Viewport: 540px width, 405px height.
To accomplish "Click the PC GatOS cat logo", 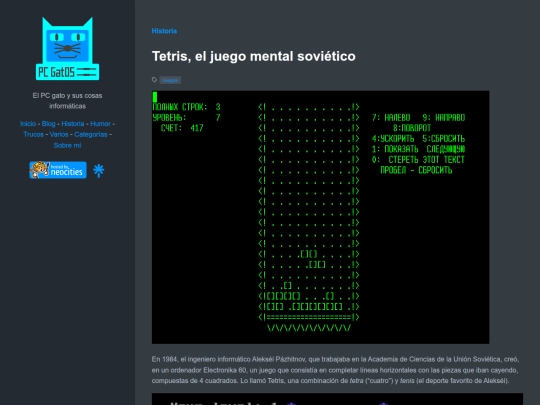I will [x=68, y=49].
